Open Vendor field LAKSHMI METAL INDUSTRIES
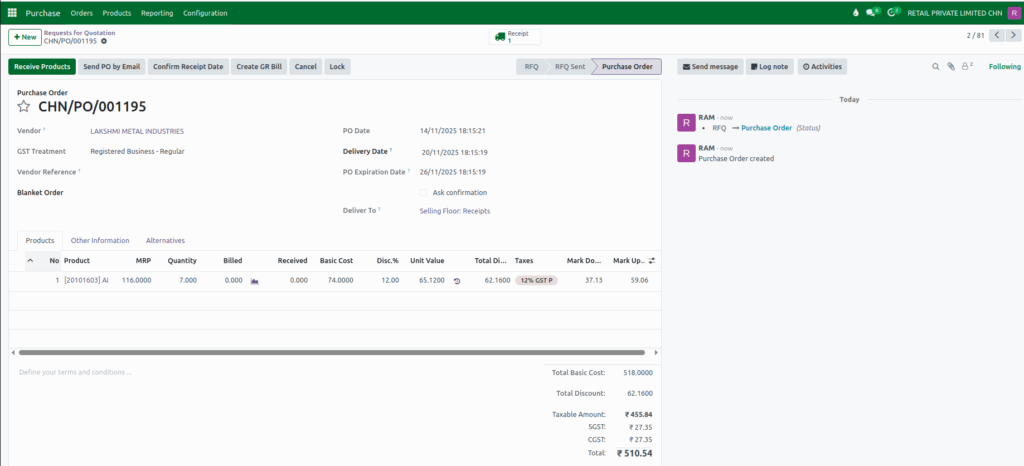This screenshot has width=1024, height=466. coord(137,131)
